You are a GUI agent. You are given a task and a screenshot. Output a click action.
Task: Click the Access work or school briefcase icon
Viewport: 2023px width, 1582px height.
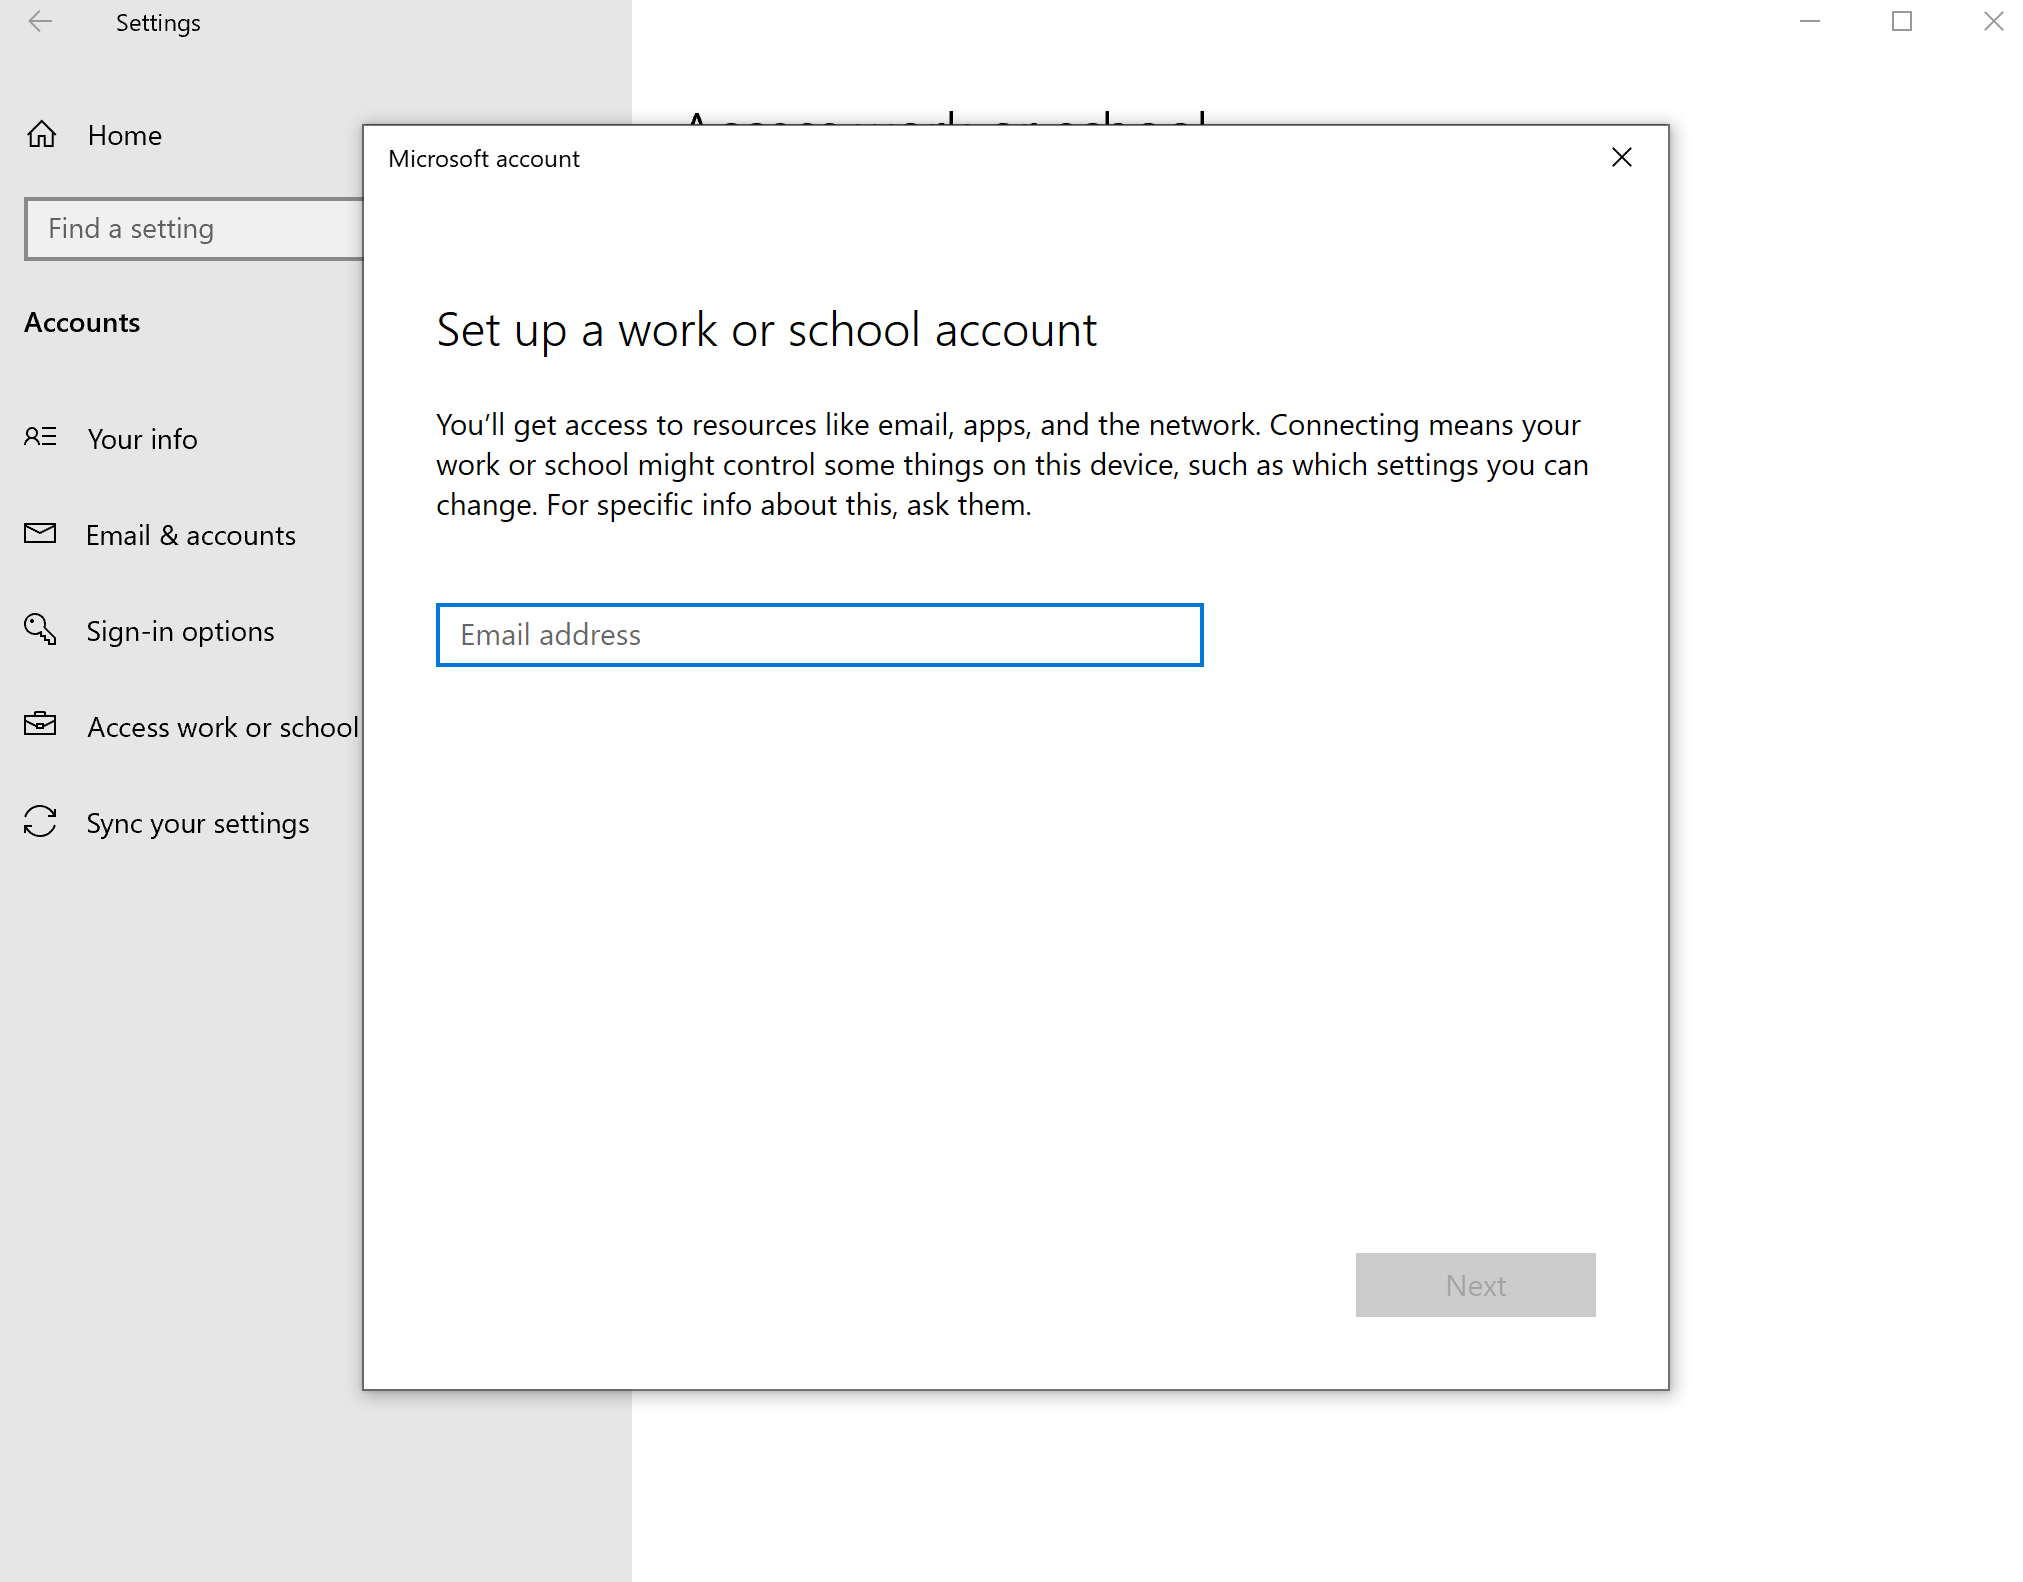tap(40, 726)
